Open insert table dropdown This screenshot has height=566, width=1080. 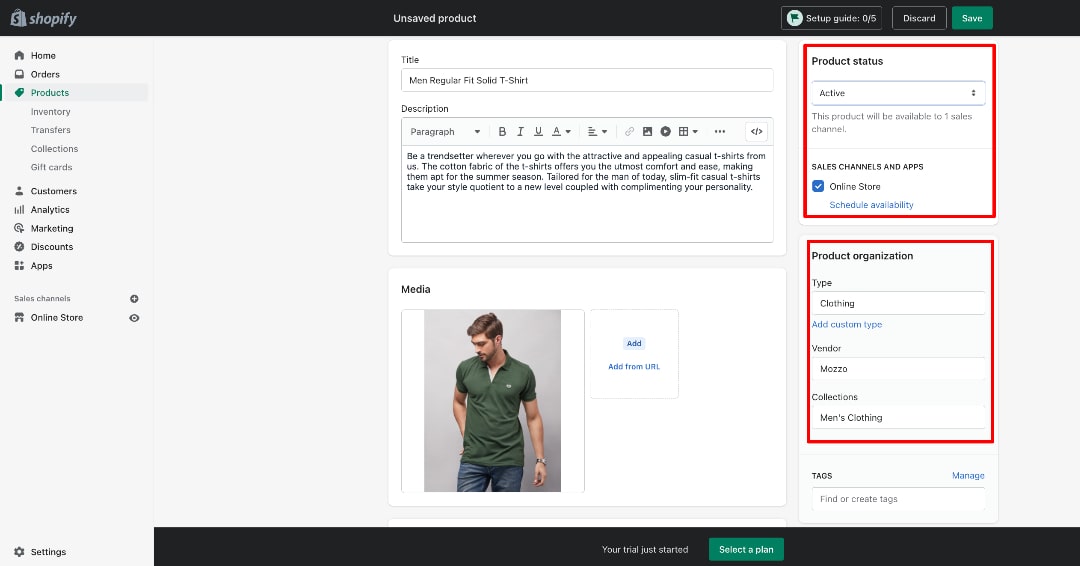click(x=688, y=132)
